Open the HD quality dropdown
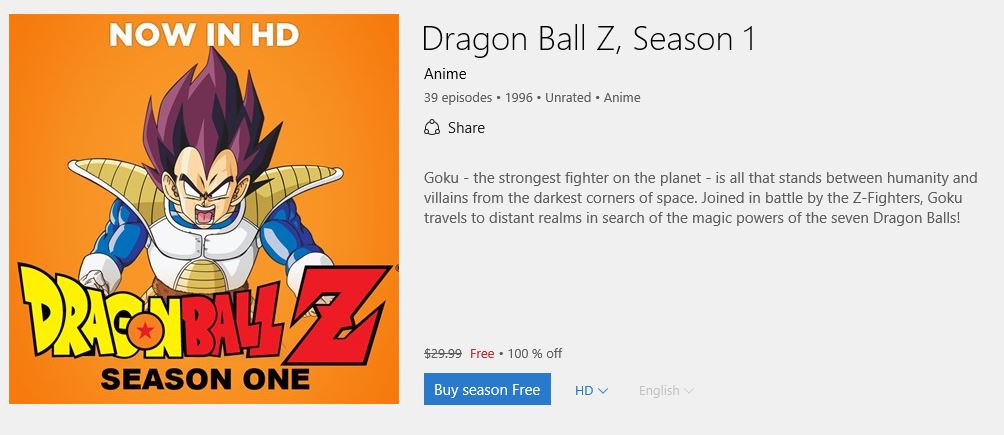The image size is (1004, 435). point(591,390)
